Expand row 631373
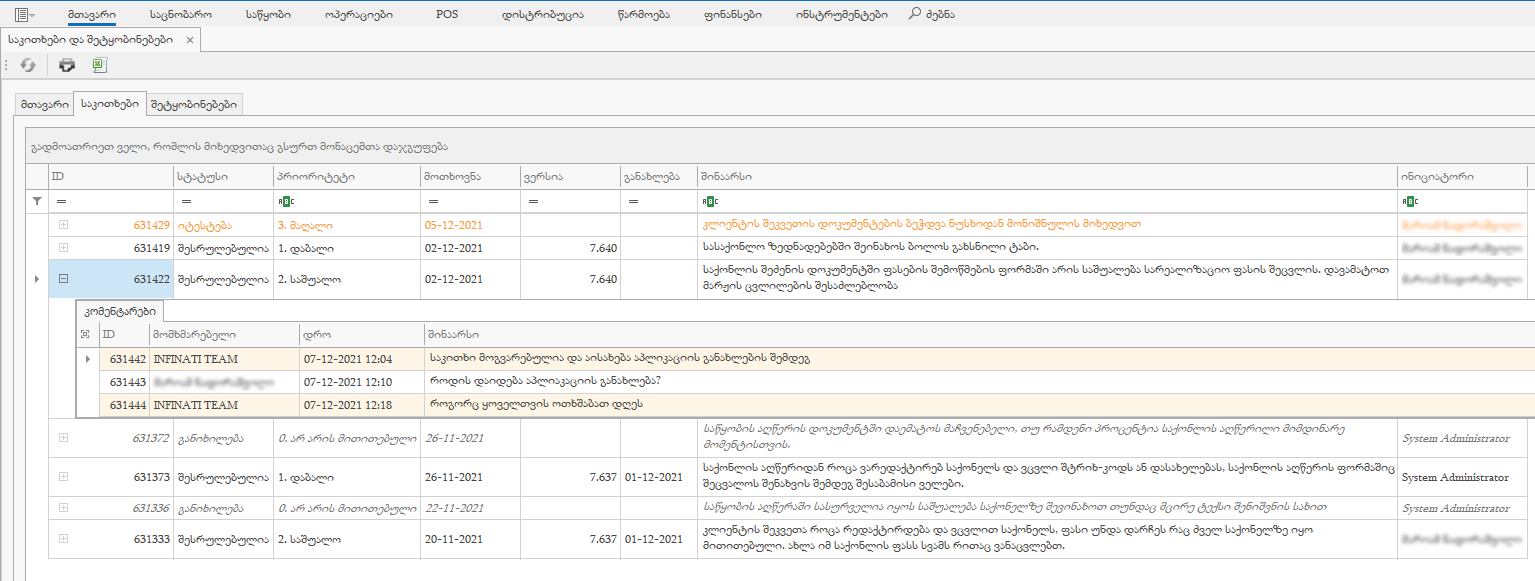Image resolution: width=1535 pixels, height=581 pixels. click(63, 477)
